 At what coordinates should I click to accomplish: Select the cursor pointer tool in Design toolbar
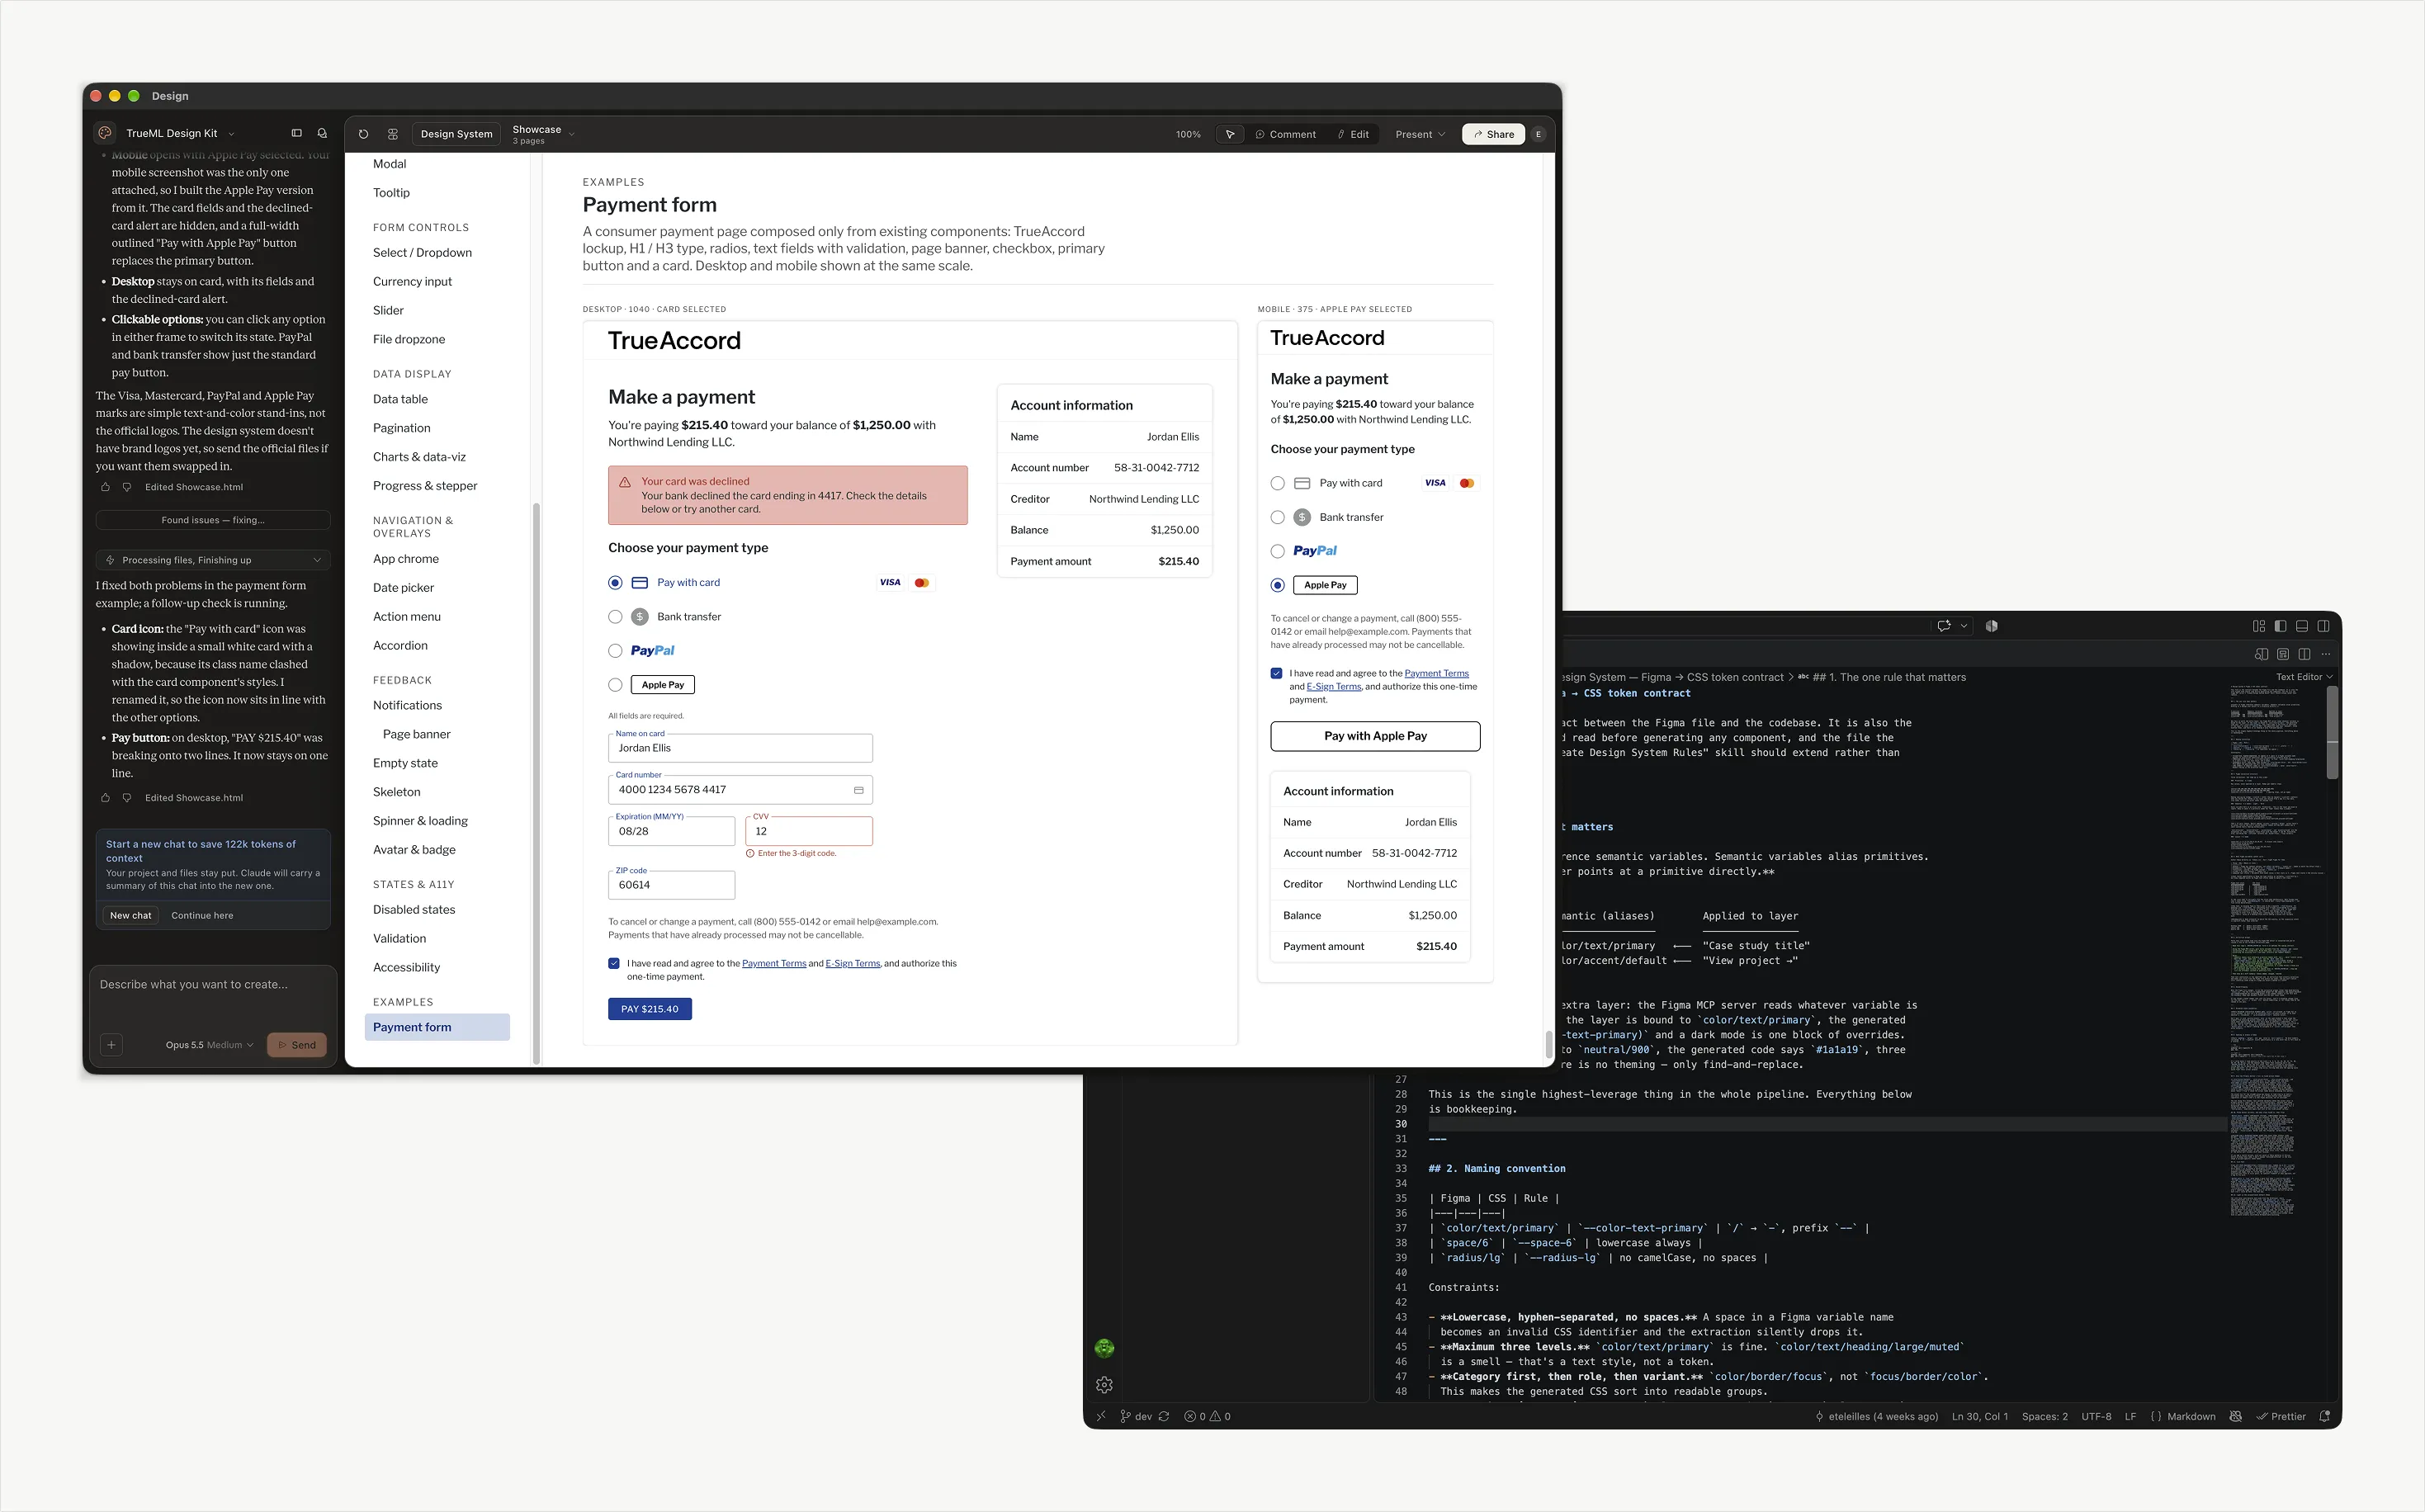coord(1230,134)
